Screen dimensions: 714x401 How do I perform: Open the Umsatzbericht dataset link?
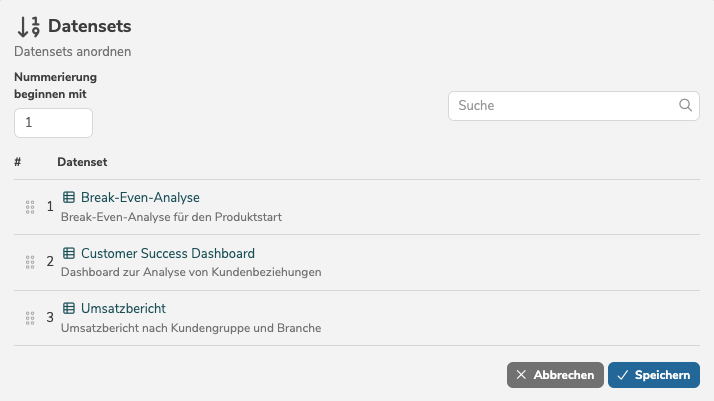[123, 308]
